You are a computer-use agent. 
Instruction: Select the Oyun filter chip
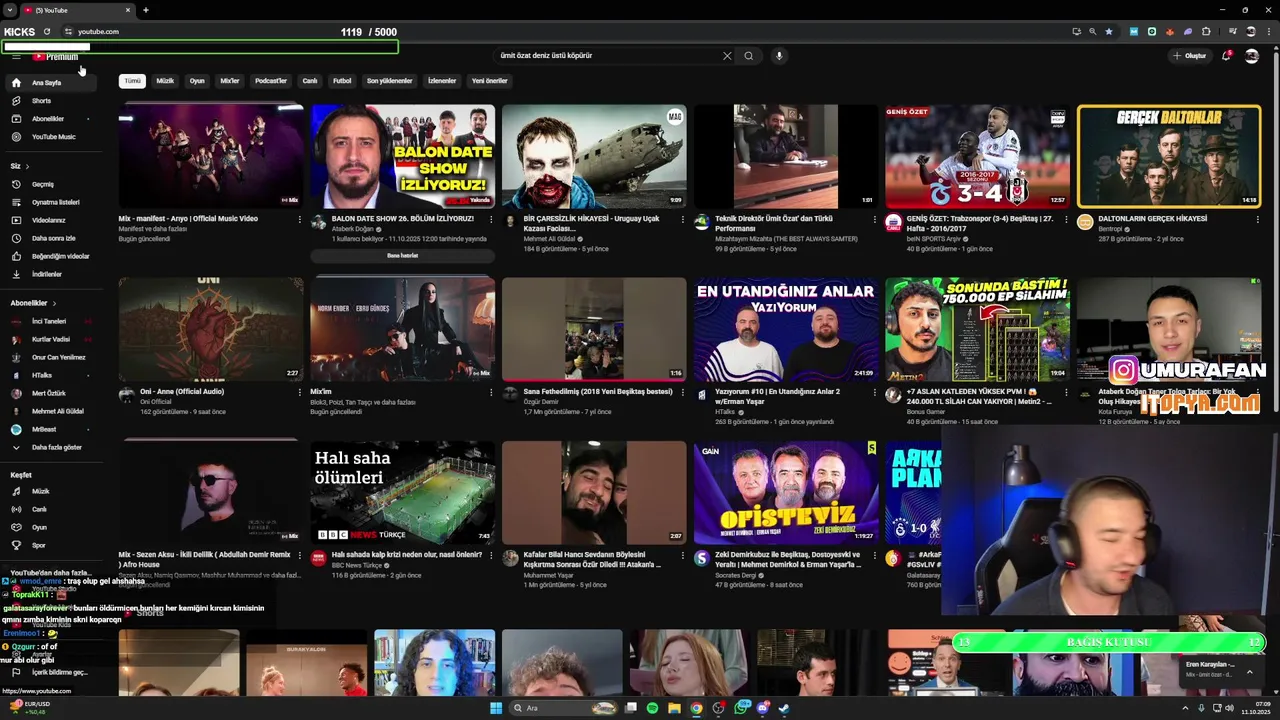point(197,81)
